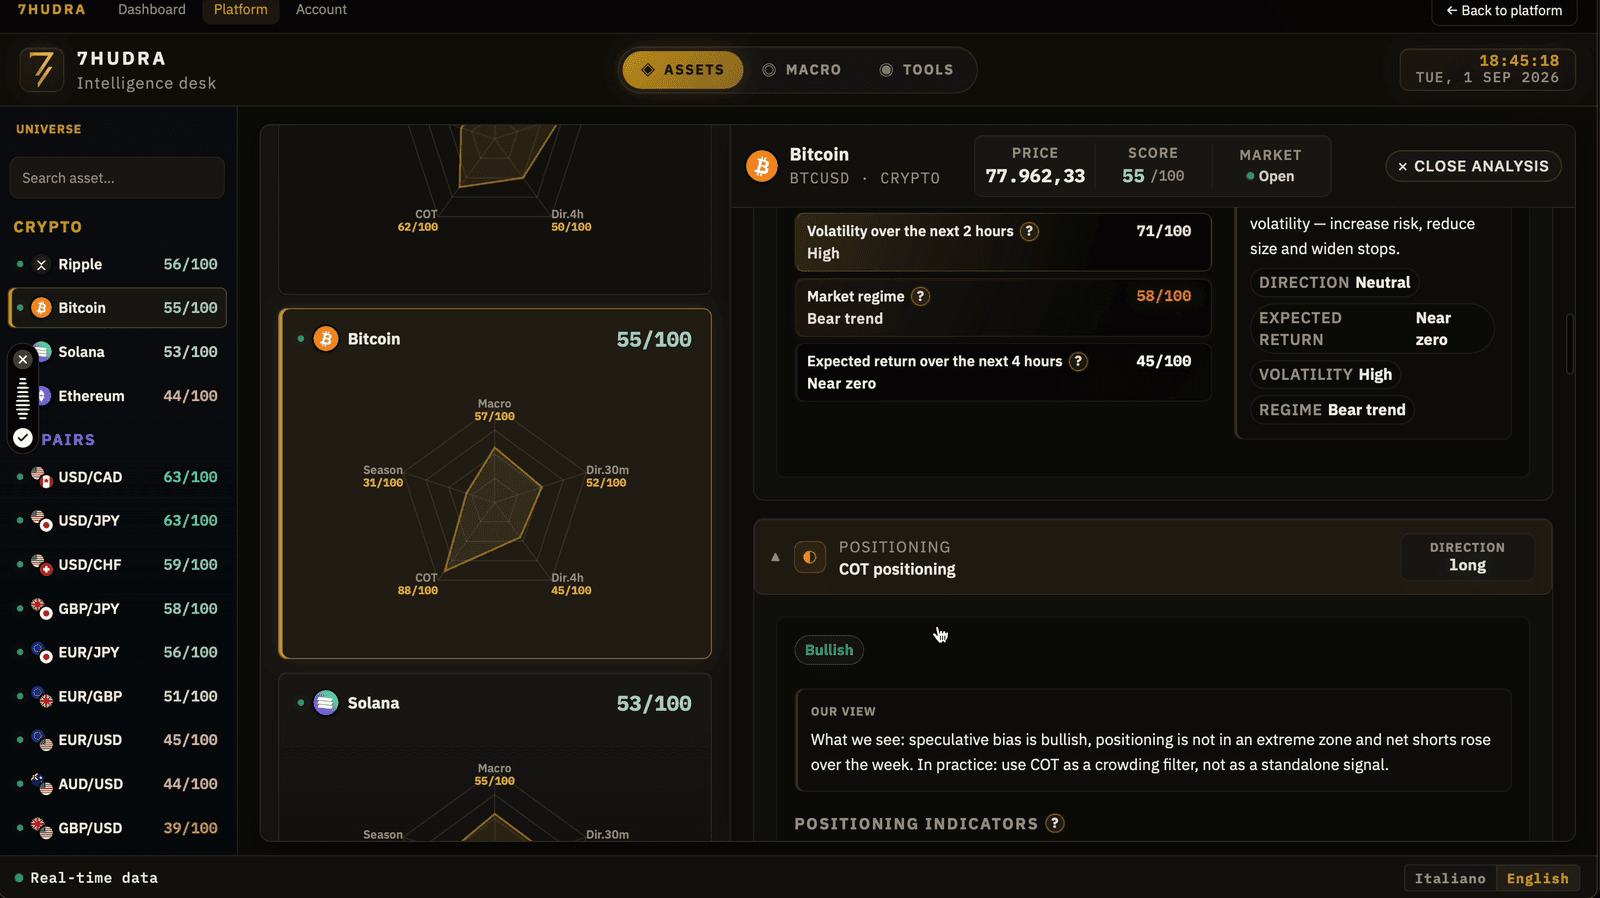Screen dimensions: 1600x898
Task: Click the EUR/USD flag pair icon
Action: (41, 741)
